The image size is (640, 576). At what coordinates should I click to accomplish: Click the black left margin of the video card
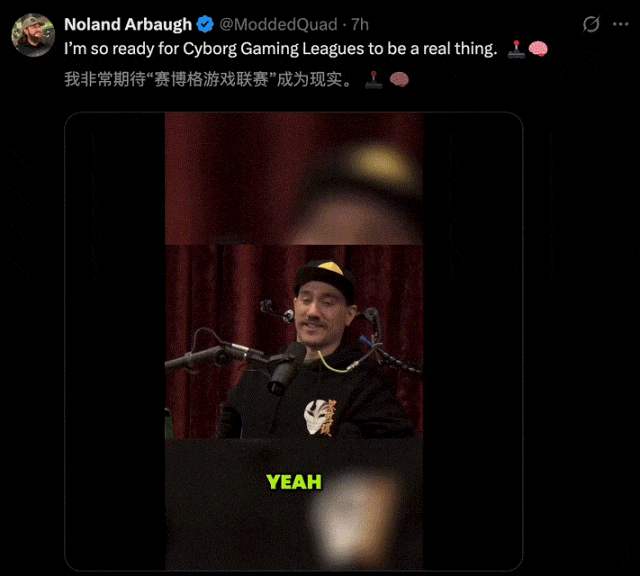[x=115, y=341]
